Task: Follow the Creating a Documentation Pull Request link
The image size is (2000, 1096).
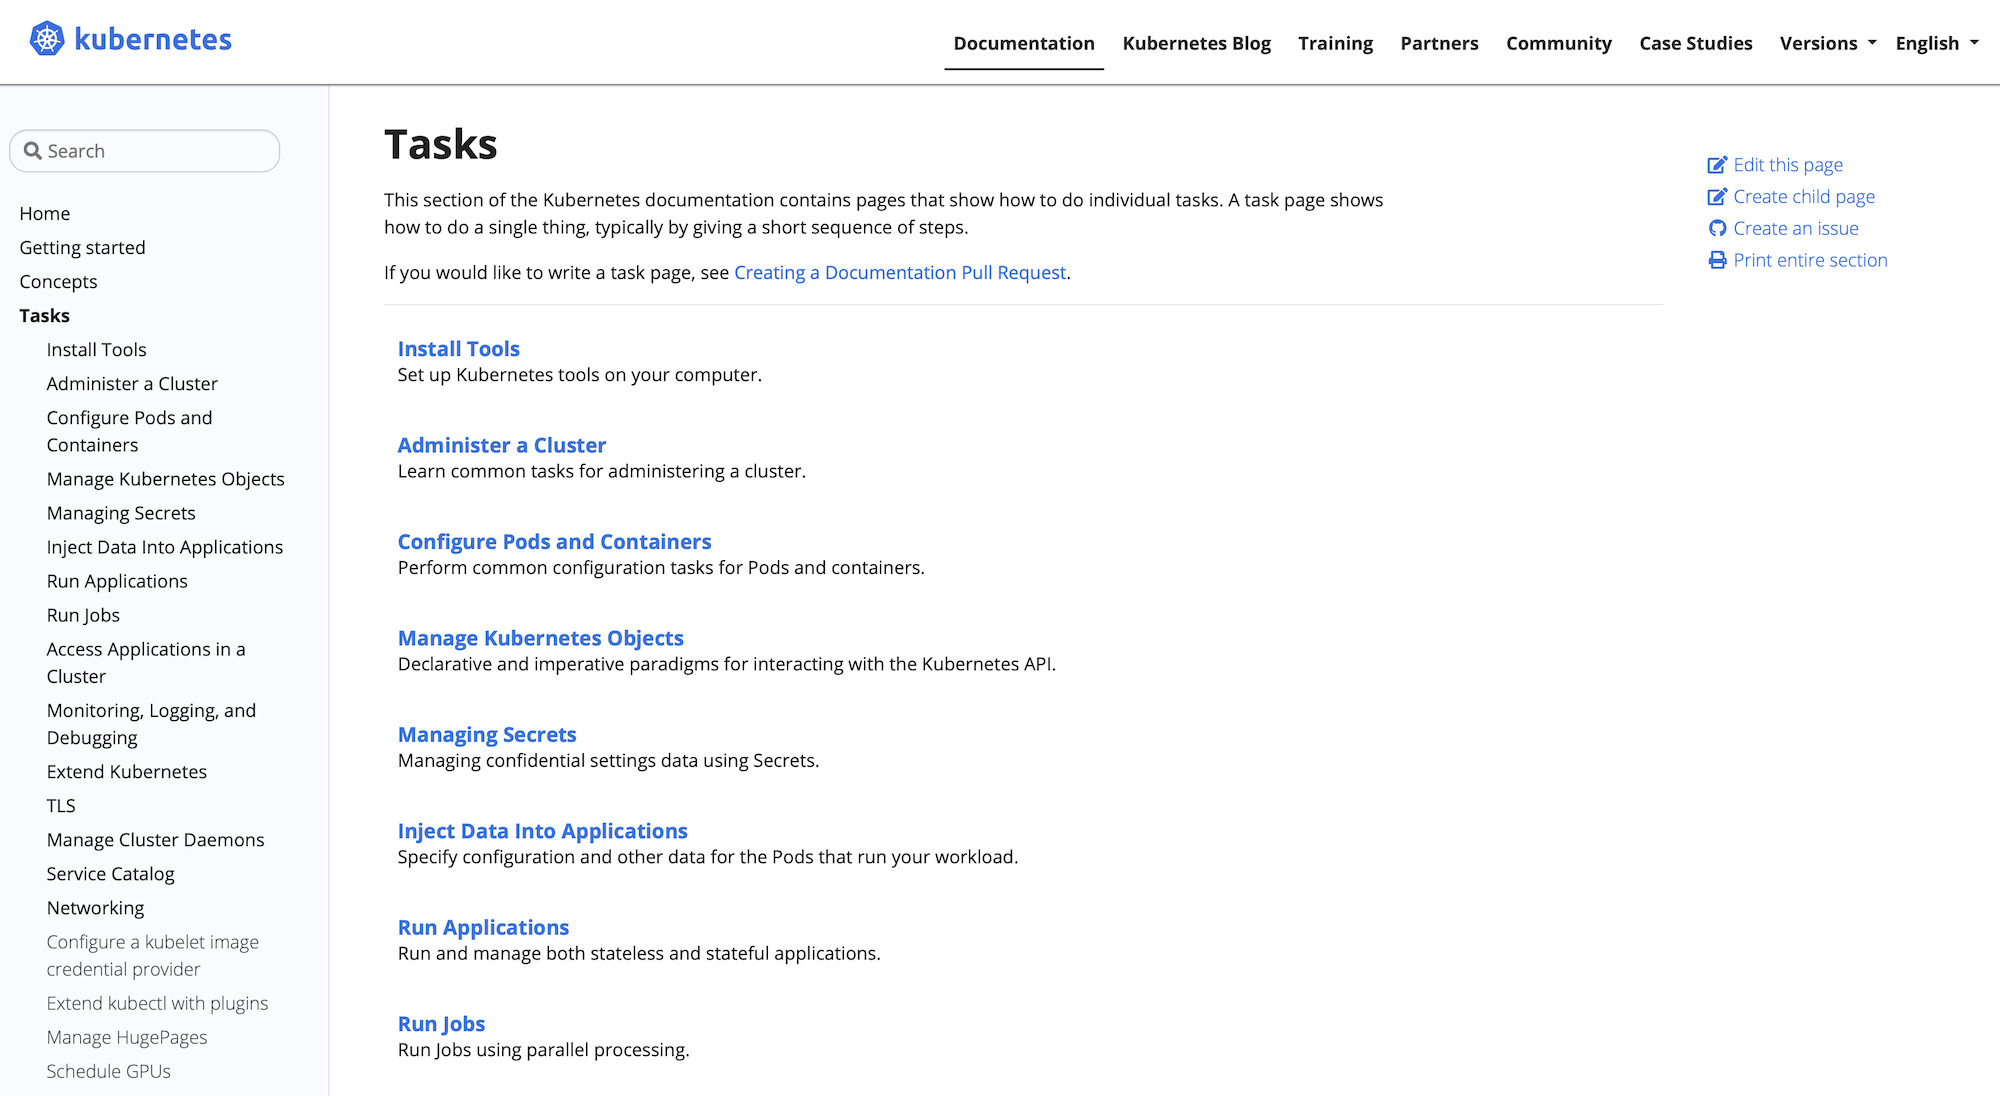Action: [x=899, y=273]
